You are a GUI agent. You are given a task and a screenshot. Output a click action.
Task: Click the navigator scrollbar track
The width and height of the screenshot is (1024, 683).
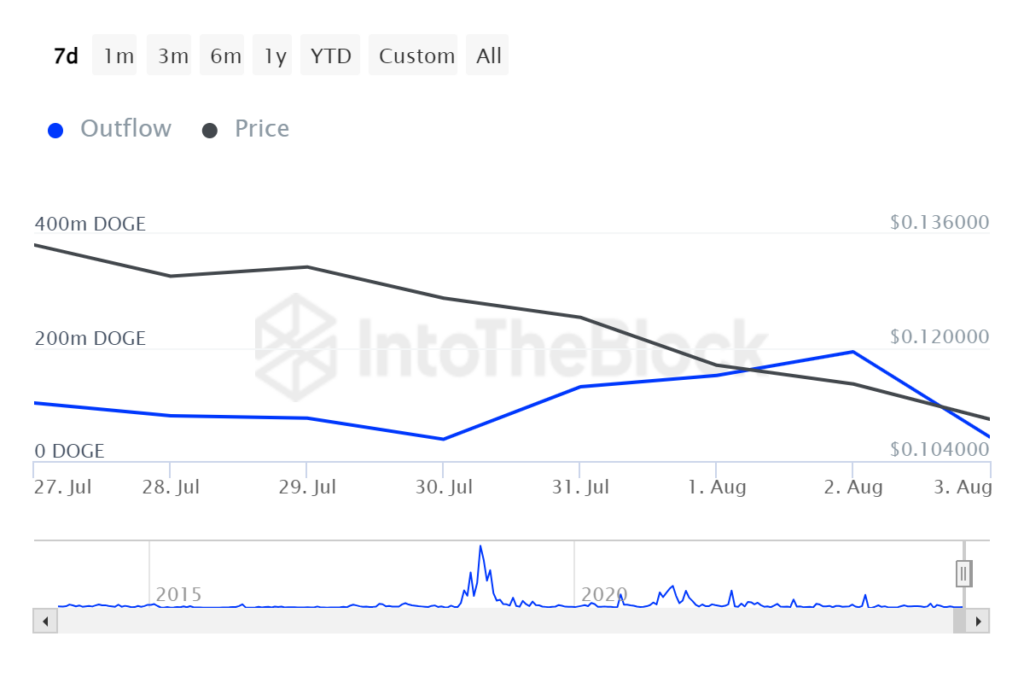pyautogui.click(x=500, y=621)
